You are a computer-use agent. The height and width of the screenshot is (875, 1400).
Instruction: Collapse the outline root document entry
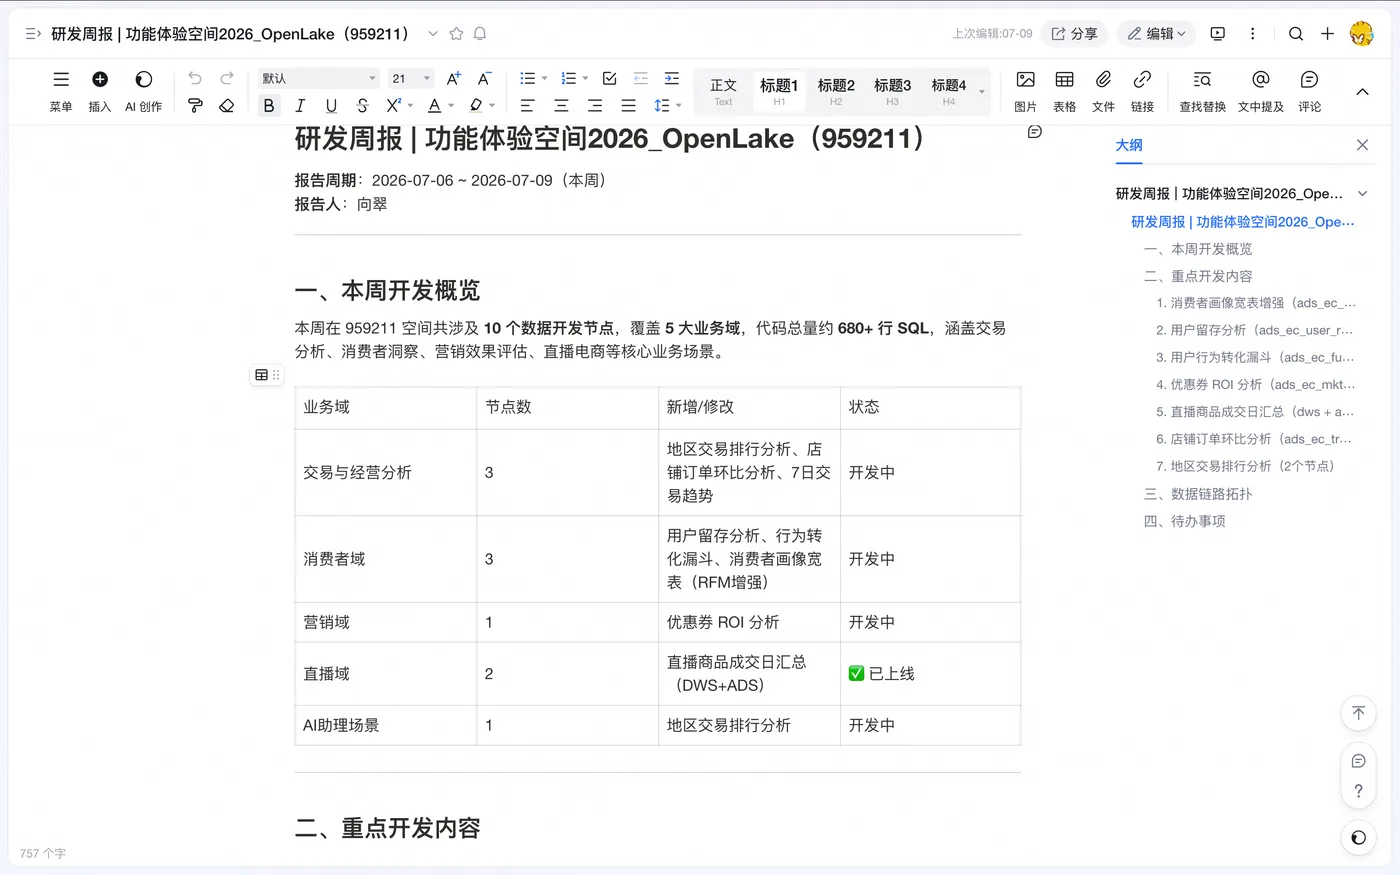click(x=1362, y=194)
